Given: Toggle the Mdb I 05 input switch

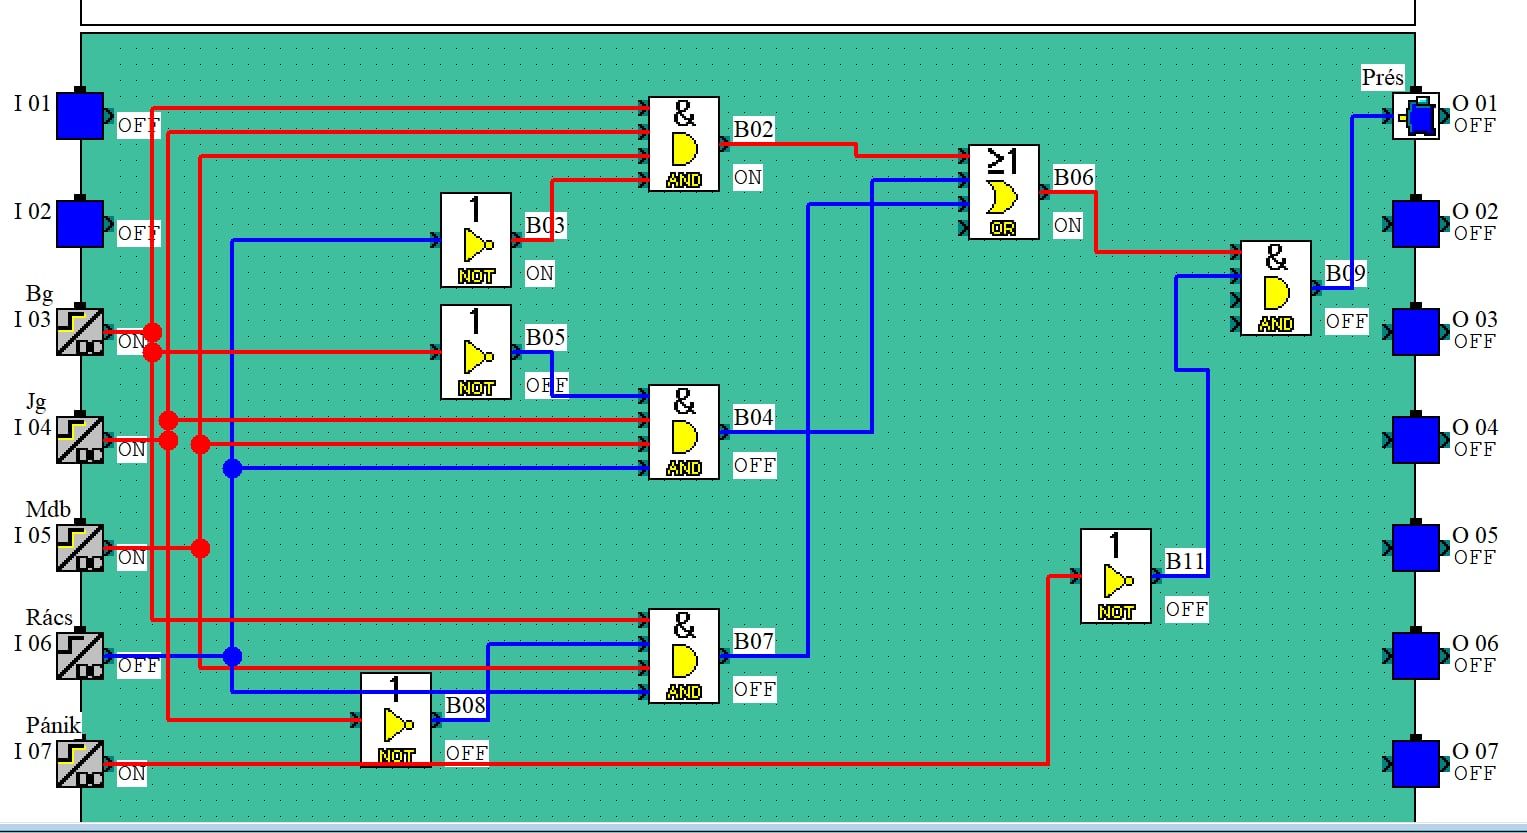Looking at the screenshot, I should coord(80,547).
